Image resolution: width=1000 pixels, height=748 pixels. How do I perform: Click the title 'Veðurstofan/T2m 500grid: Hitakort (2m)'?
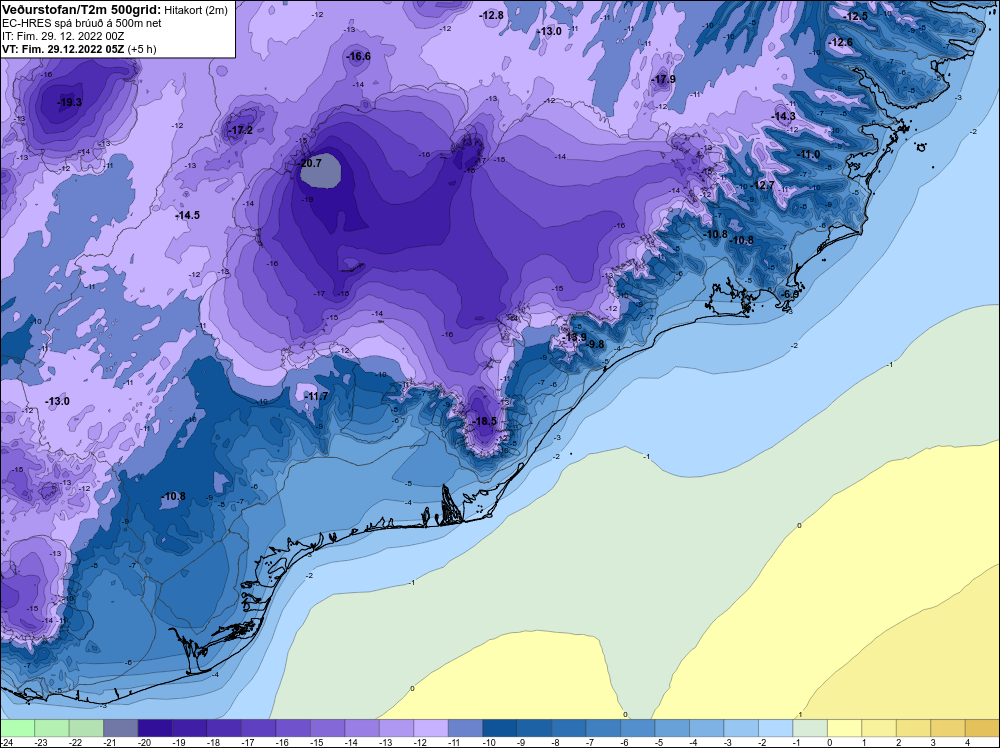pyautogui.click(x=115, y=10)
